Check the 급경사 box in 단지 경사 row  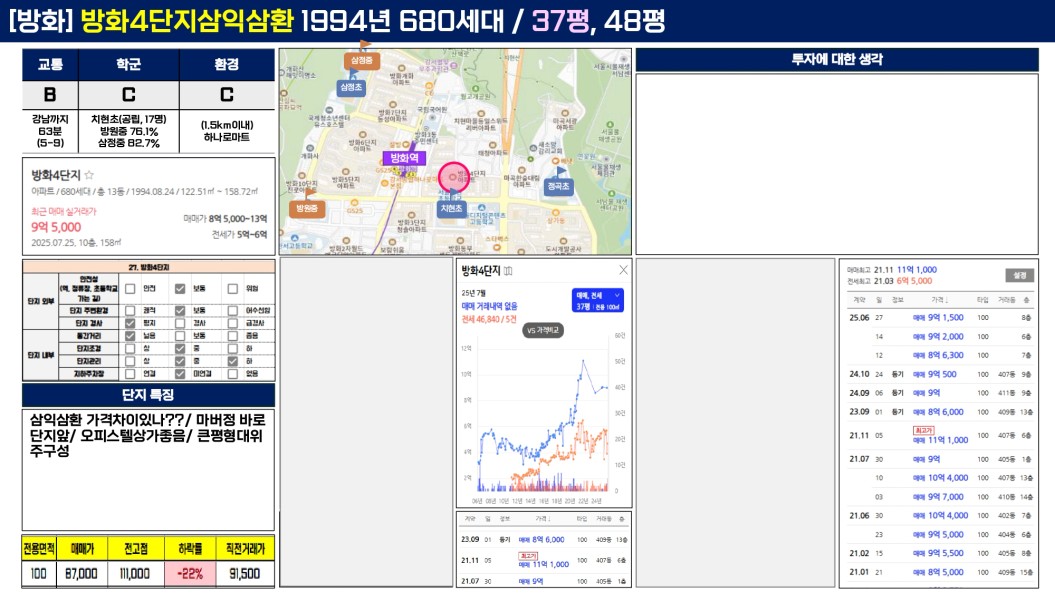(x=232, y=323)
